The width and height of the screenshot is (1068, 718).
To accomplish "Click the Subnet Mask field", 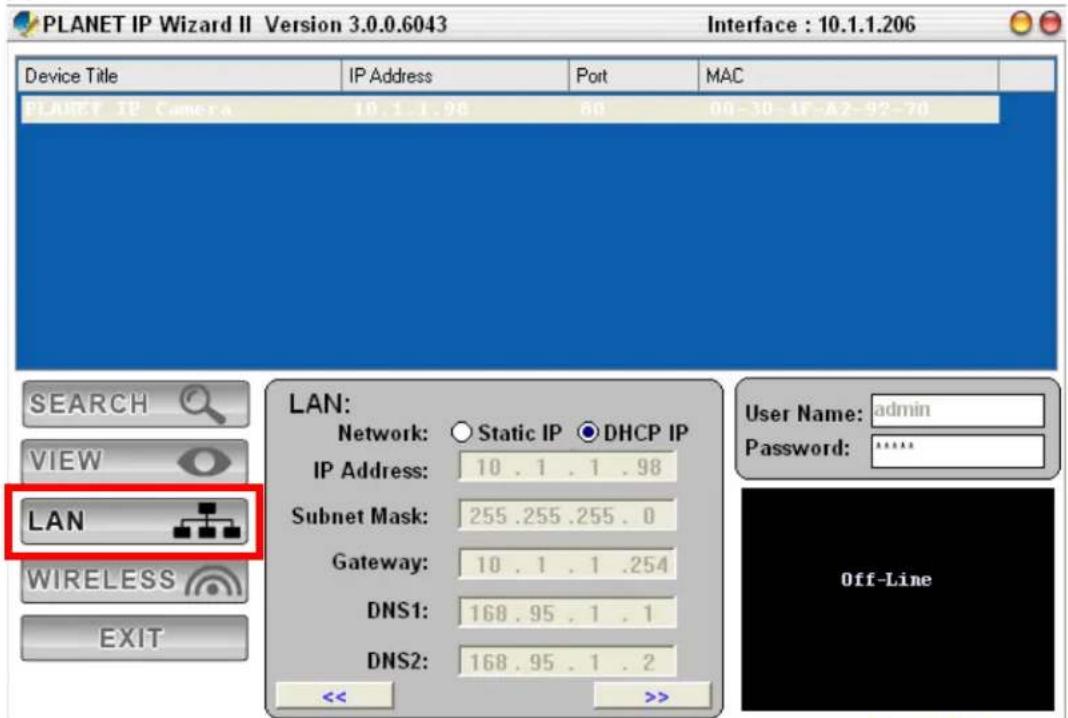I will point(567,516).
